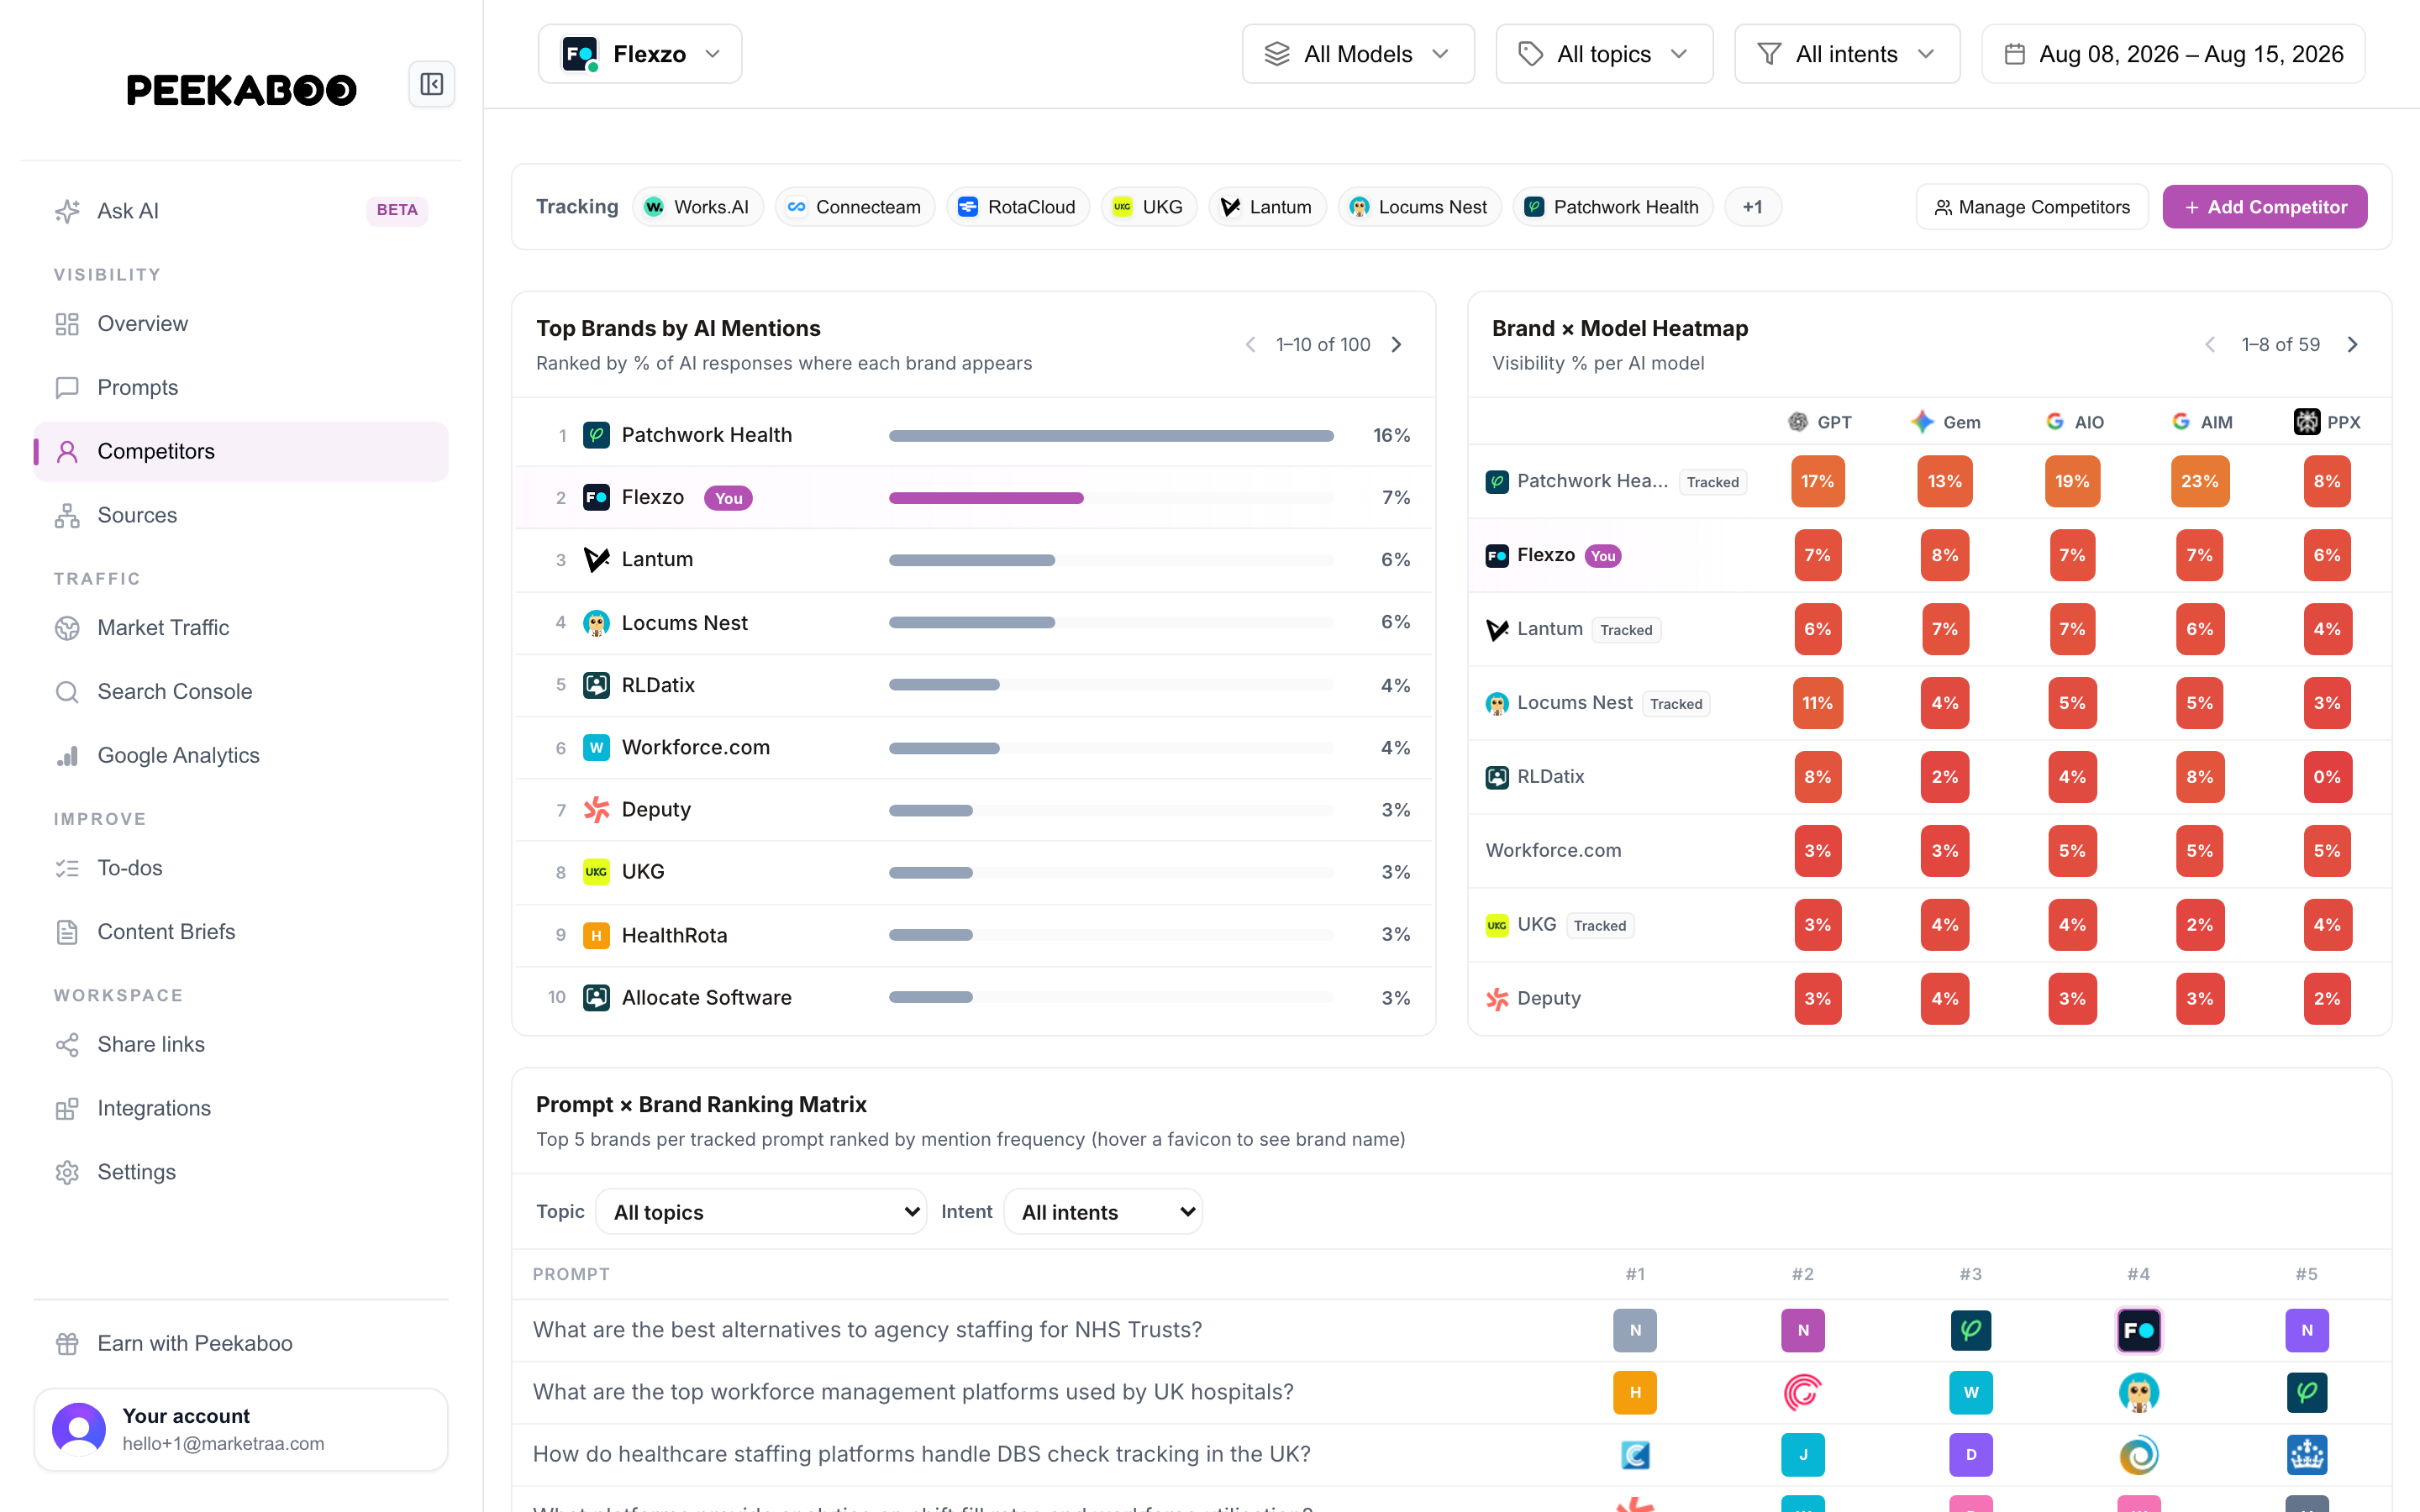Click the Settings gear icon
Viewport: 2420px width, 1512px height.
tap(67, 1172)
